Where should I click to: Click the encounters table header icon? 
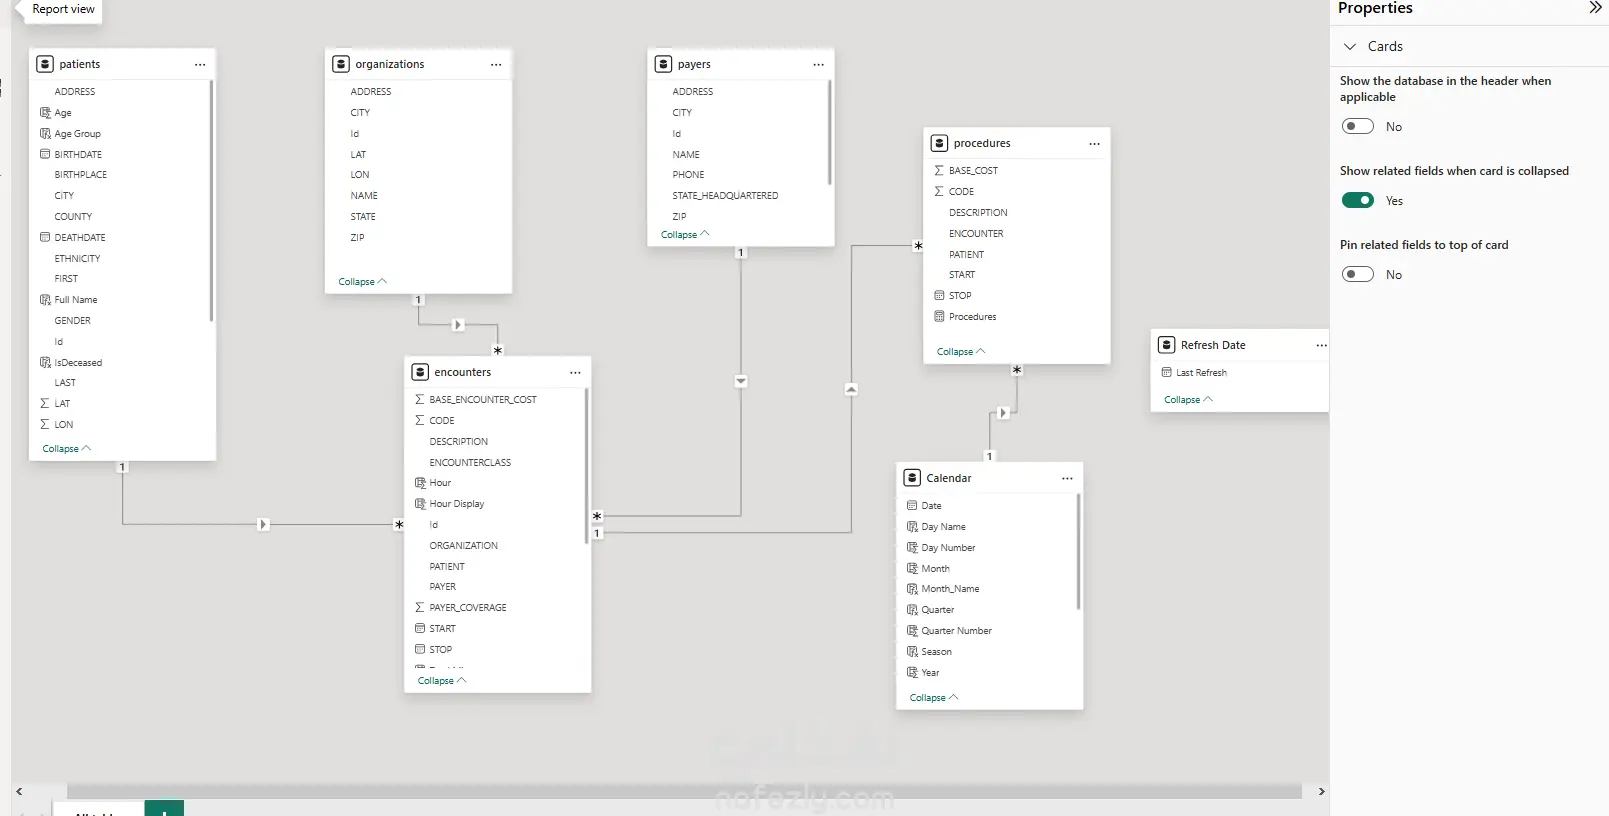420,372
